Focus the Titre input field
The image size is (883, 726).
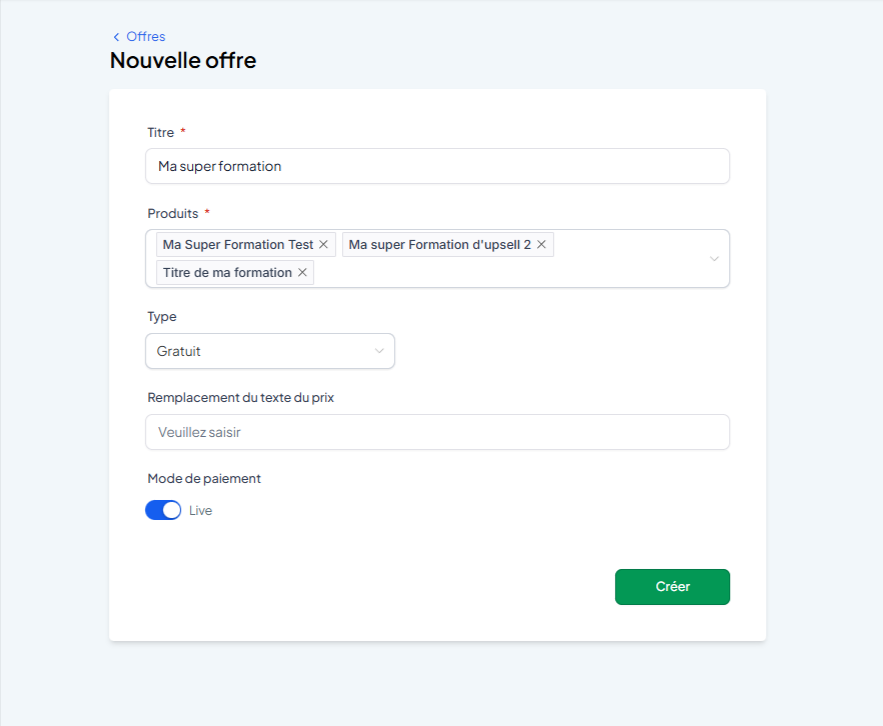click(x=438, y=166)
